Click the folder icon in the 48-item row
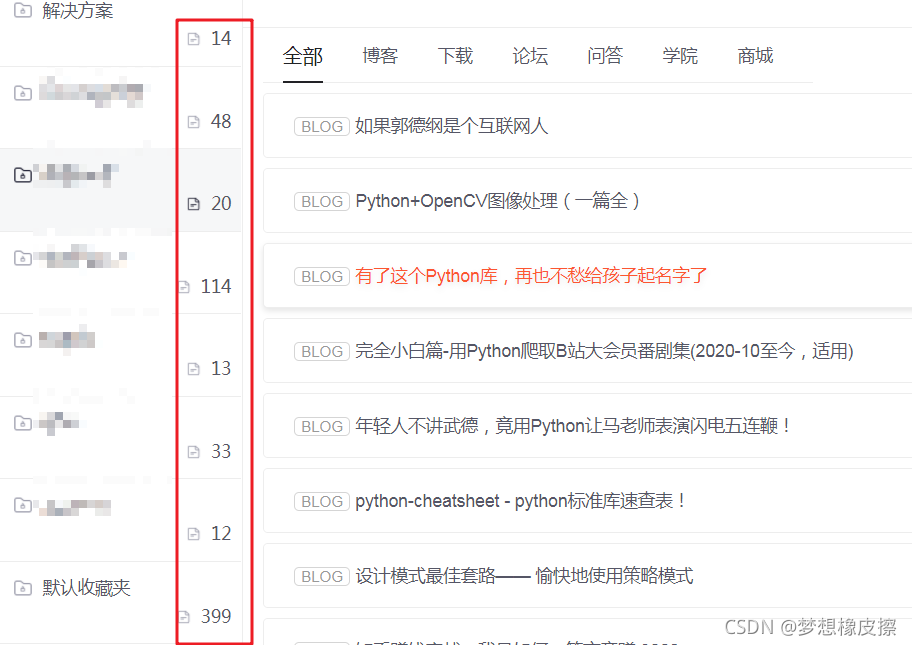 click(23, 92)
